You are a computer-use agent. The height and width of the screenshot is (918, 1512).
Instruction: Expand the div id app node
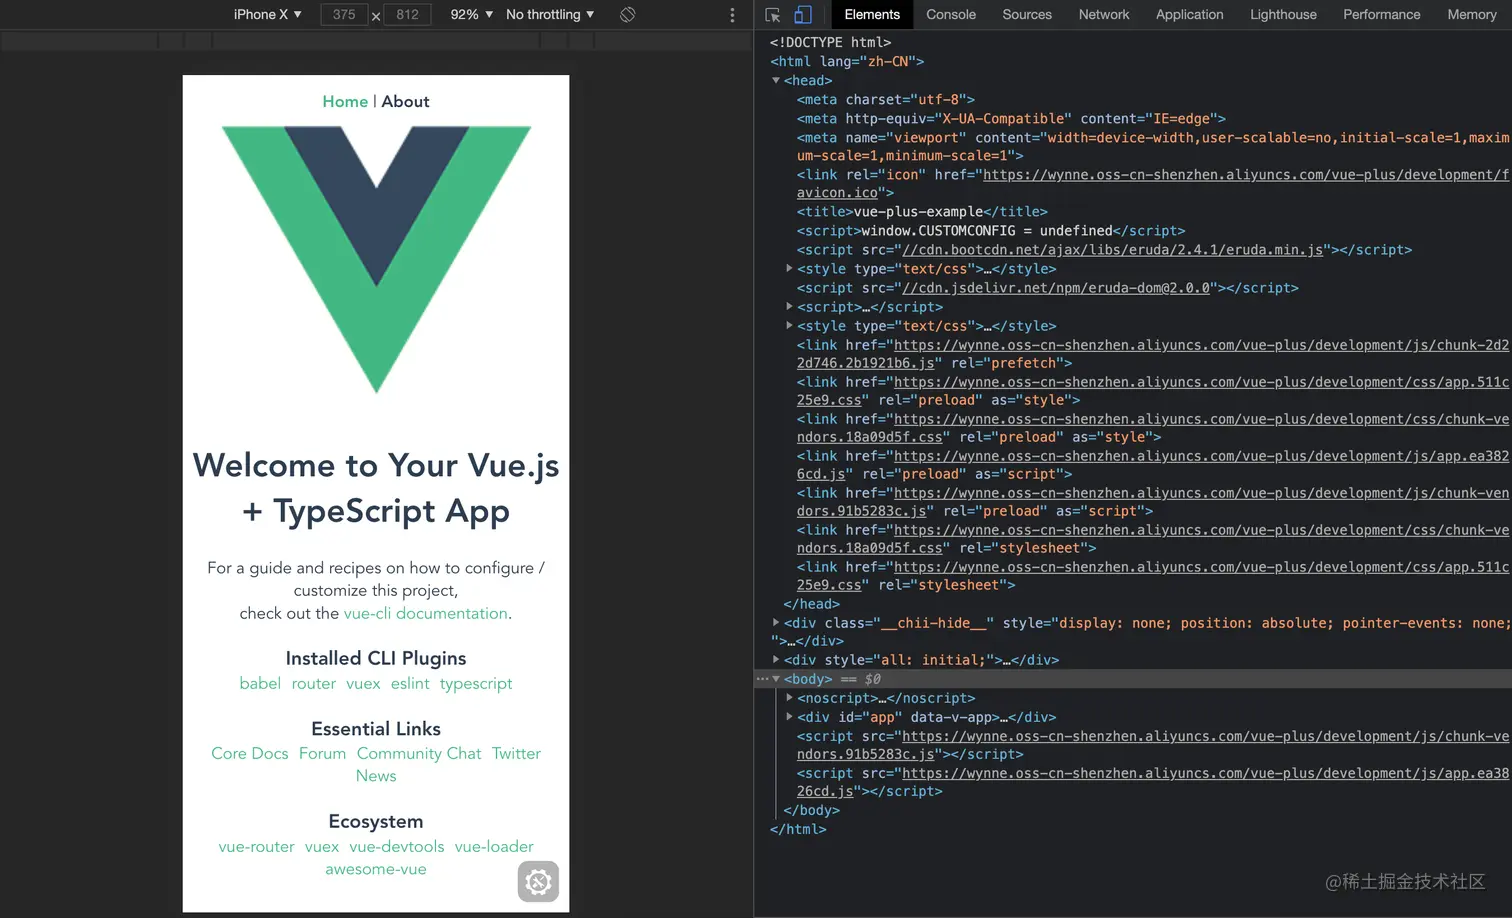[x=789, y=717]
